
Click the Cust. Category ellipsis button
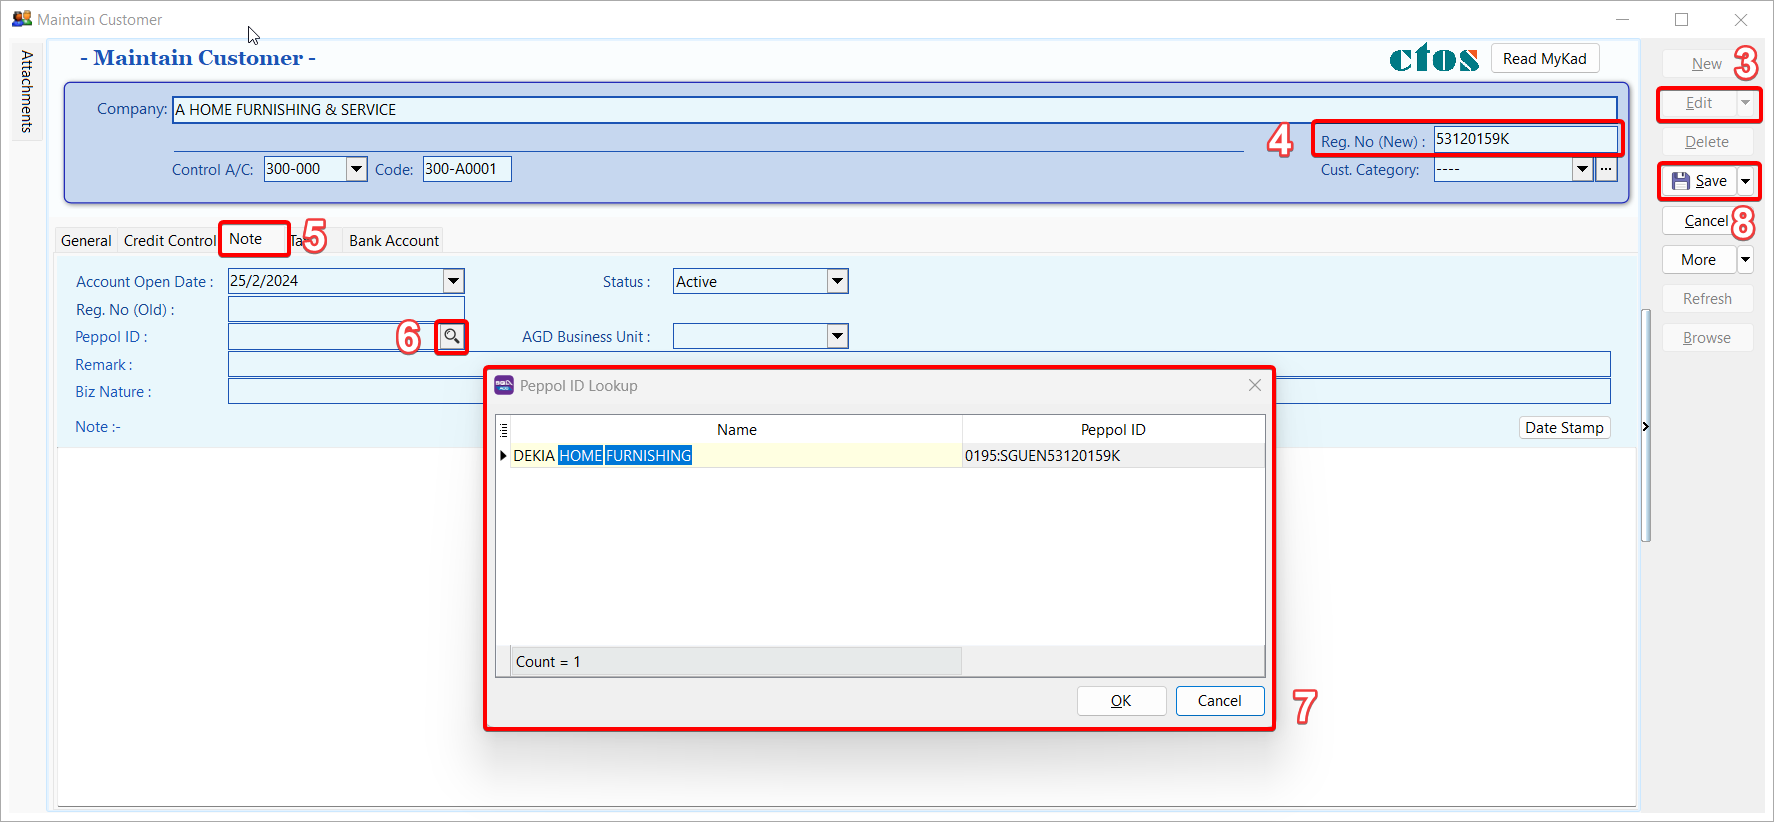pos(1606,170)
